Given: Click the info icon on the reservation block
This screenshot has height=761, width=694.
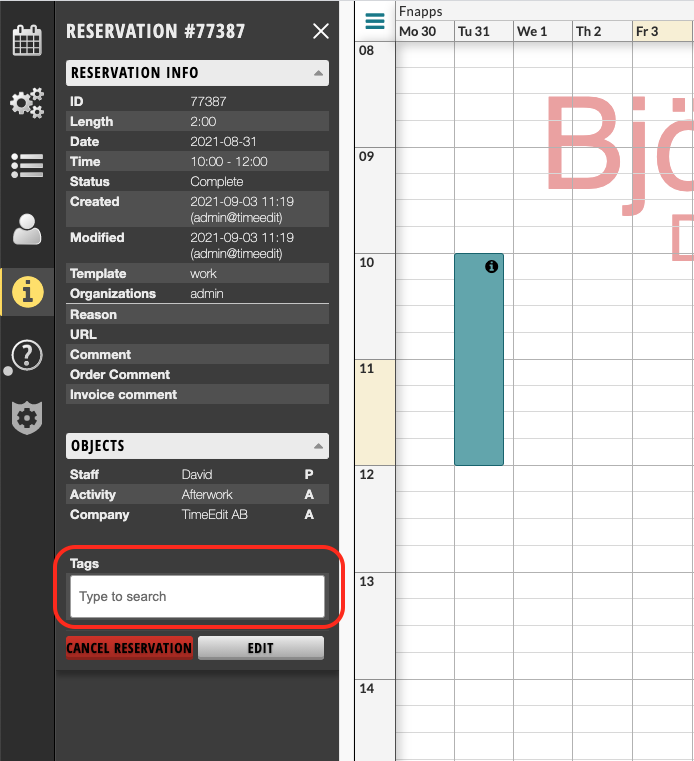Looking at the screenshot, I should point(492,266).
